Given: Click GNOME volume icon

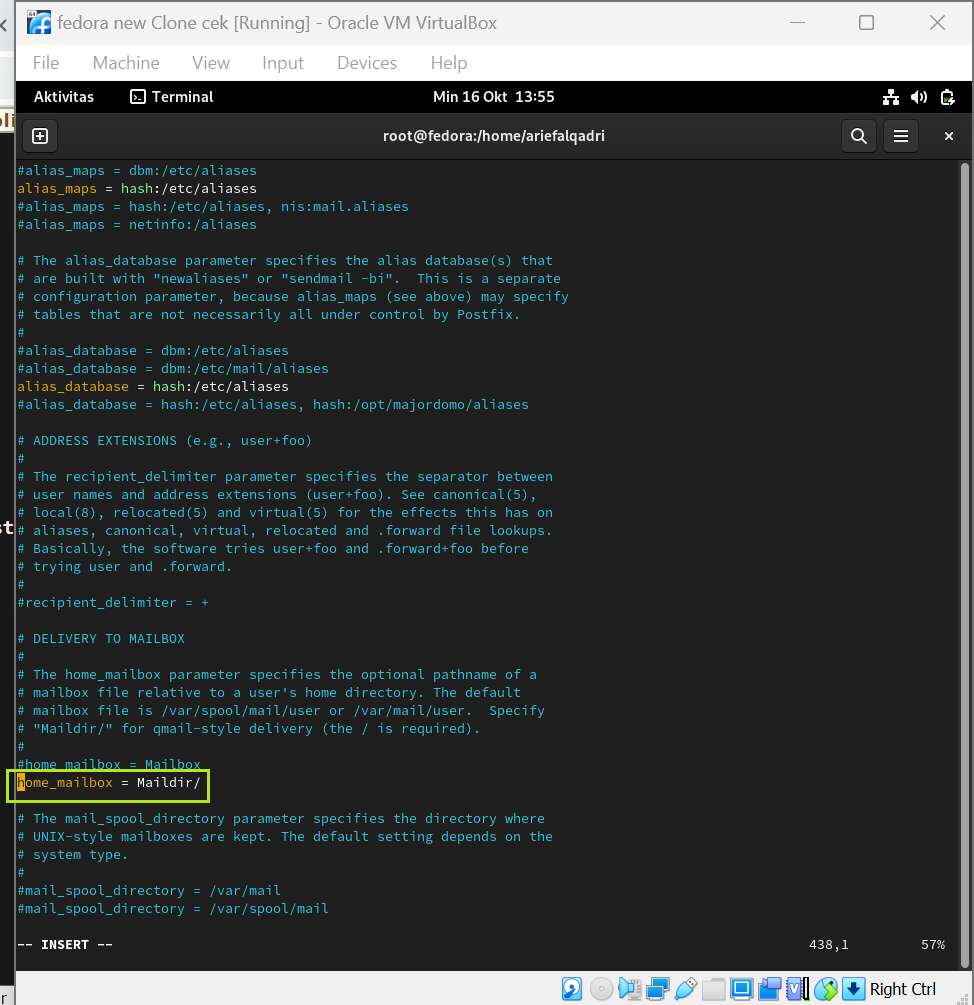Looking at the screenshot, I should (x=919, y=97).
